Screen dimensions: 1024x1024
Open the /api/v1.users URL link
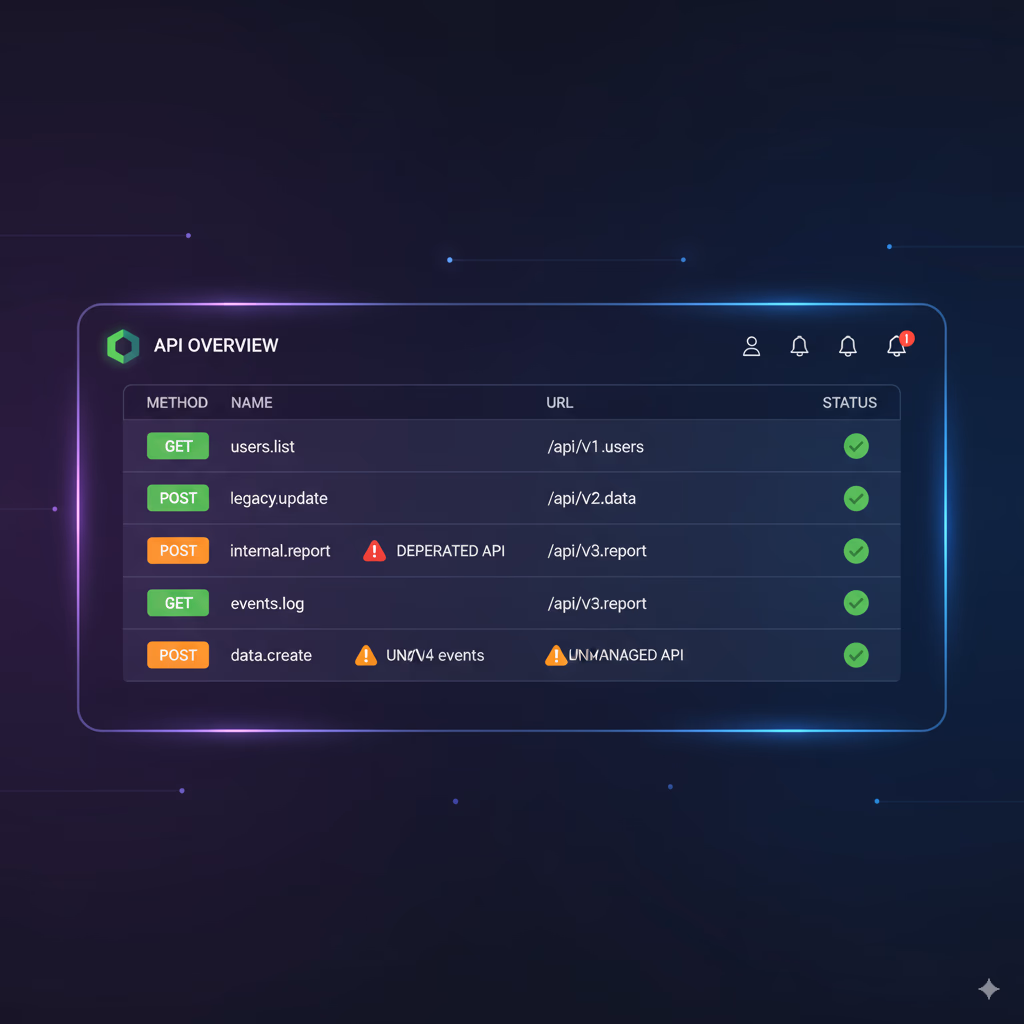point(595,447)
